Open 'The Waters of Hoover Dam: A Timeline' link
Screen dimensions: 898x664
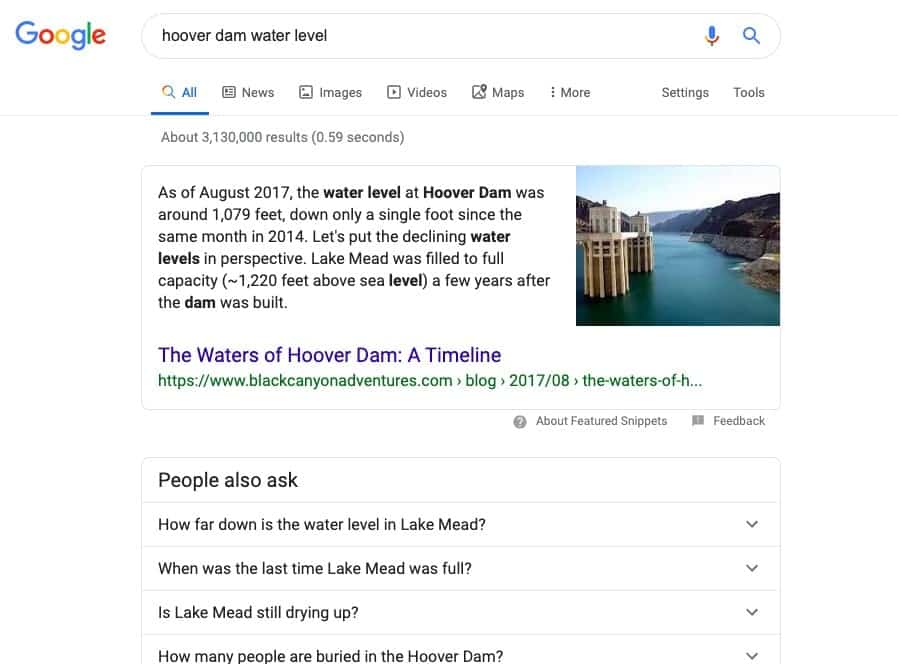point(329,355)
